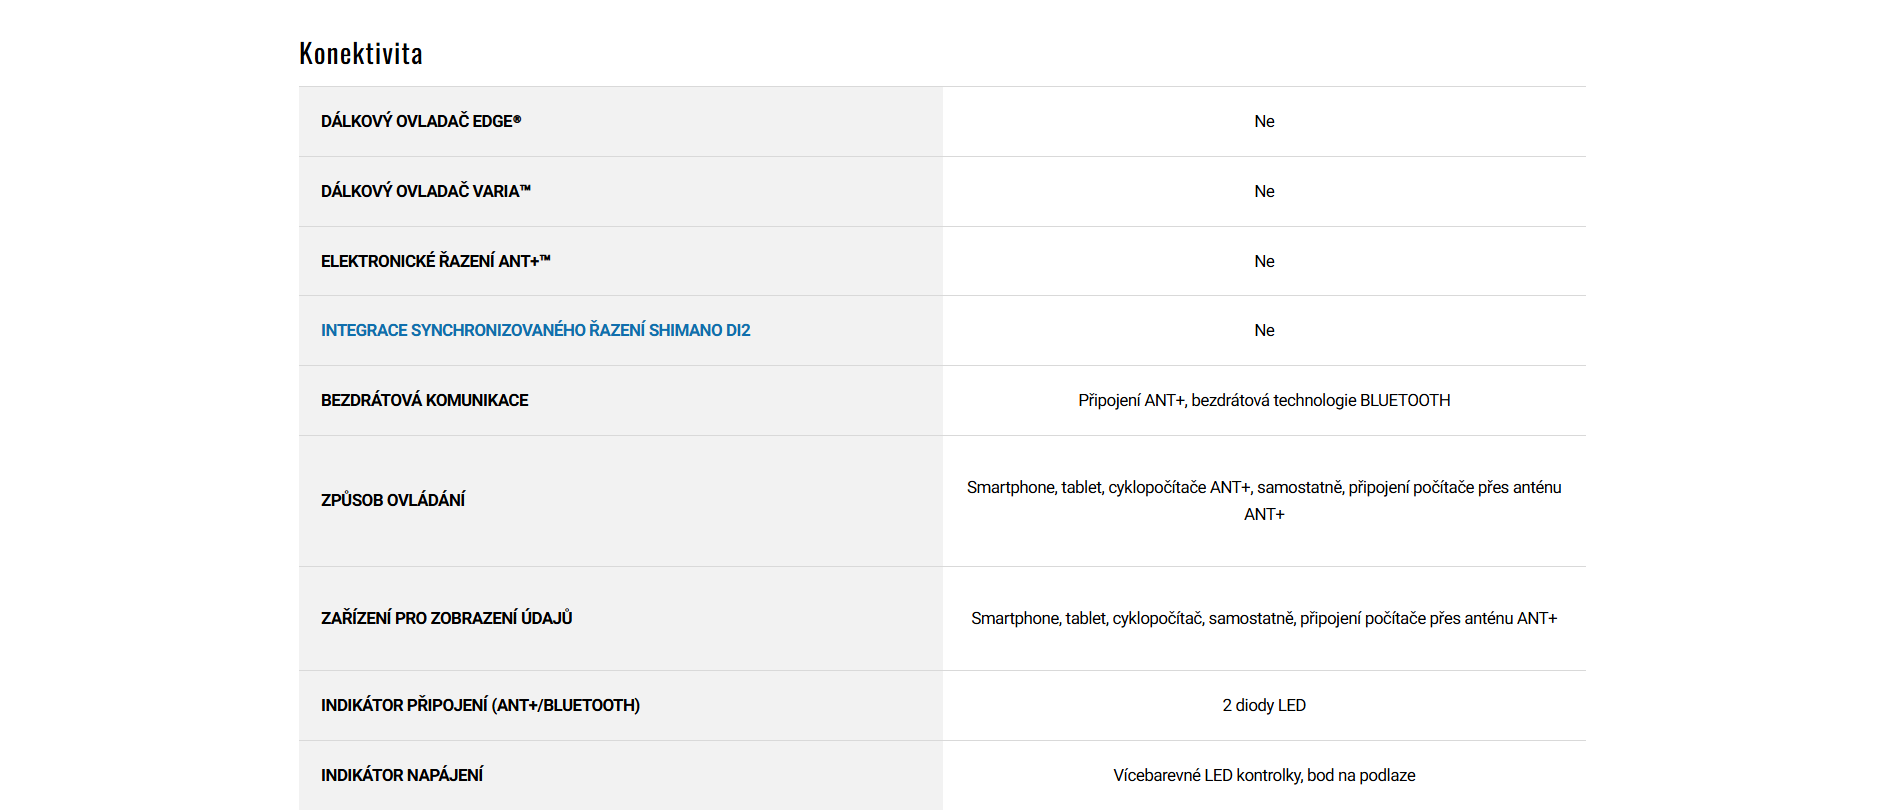Click the "Smartphone, tablet, cyklopočítače ANT+" control method text
Viewport: 1888px width, 810px height.
point(1264,487)
